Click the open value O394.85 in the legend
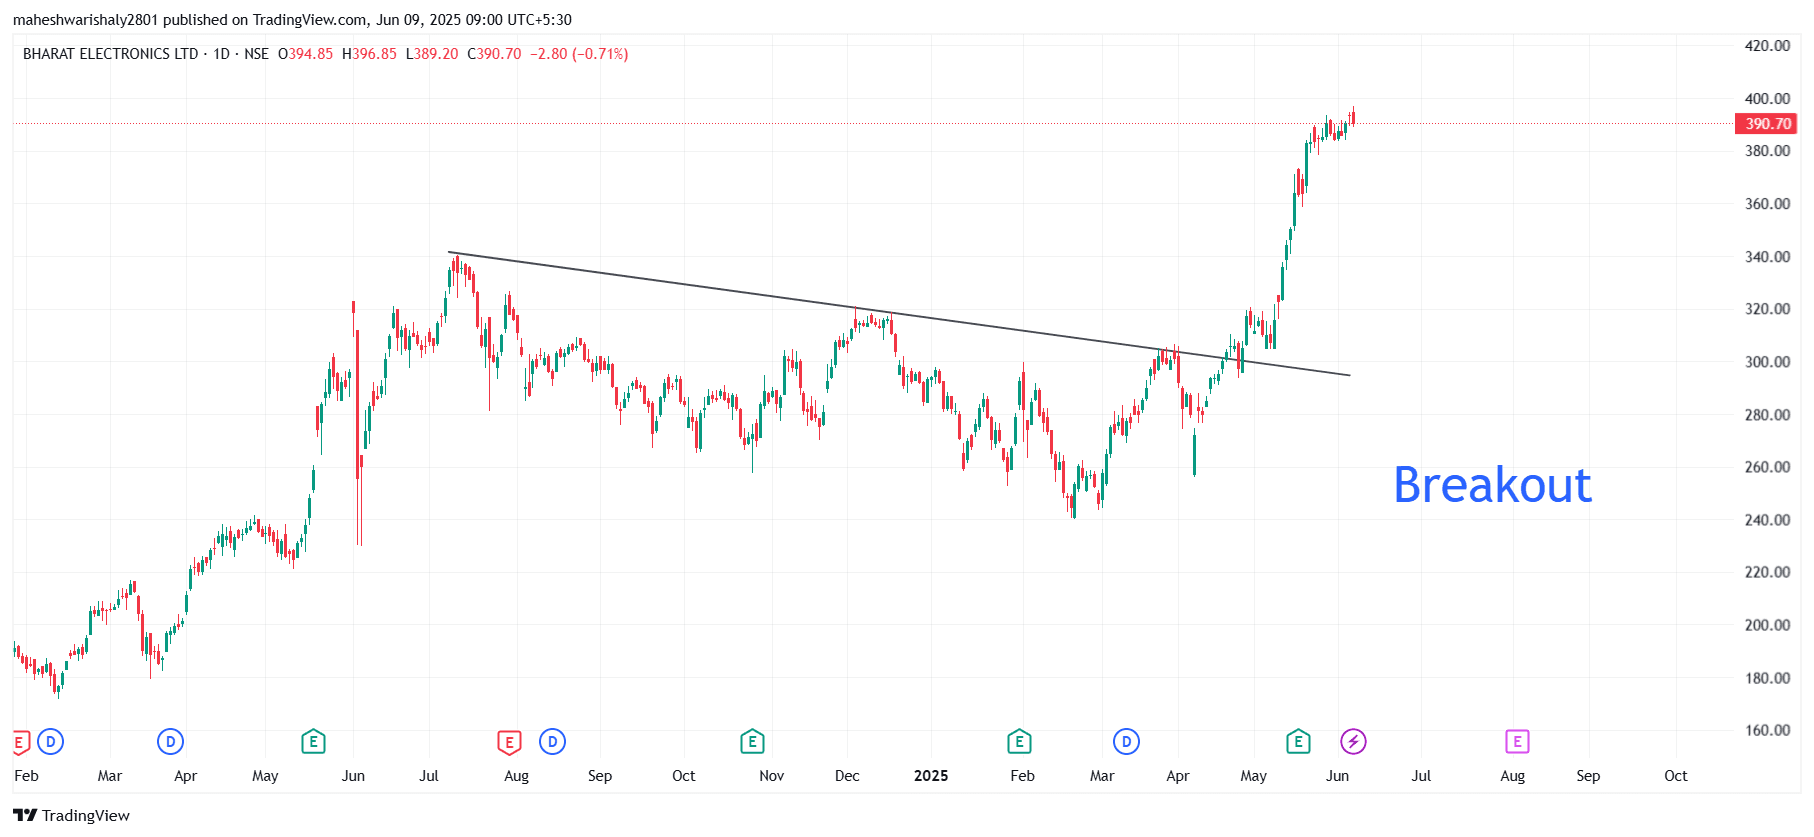1814x837 pixels. [x=306, y=54]
